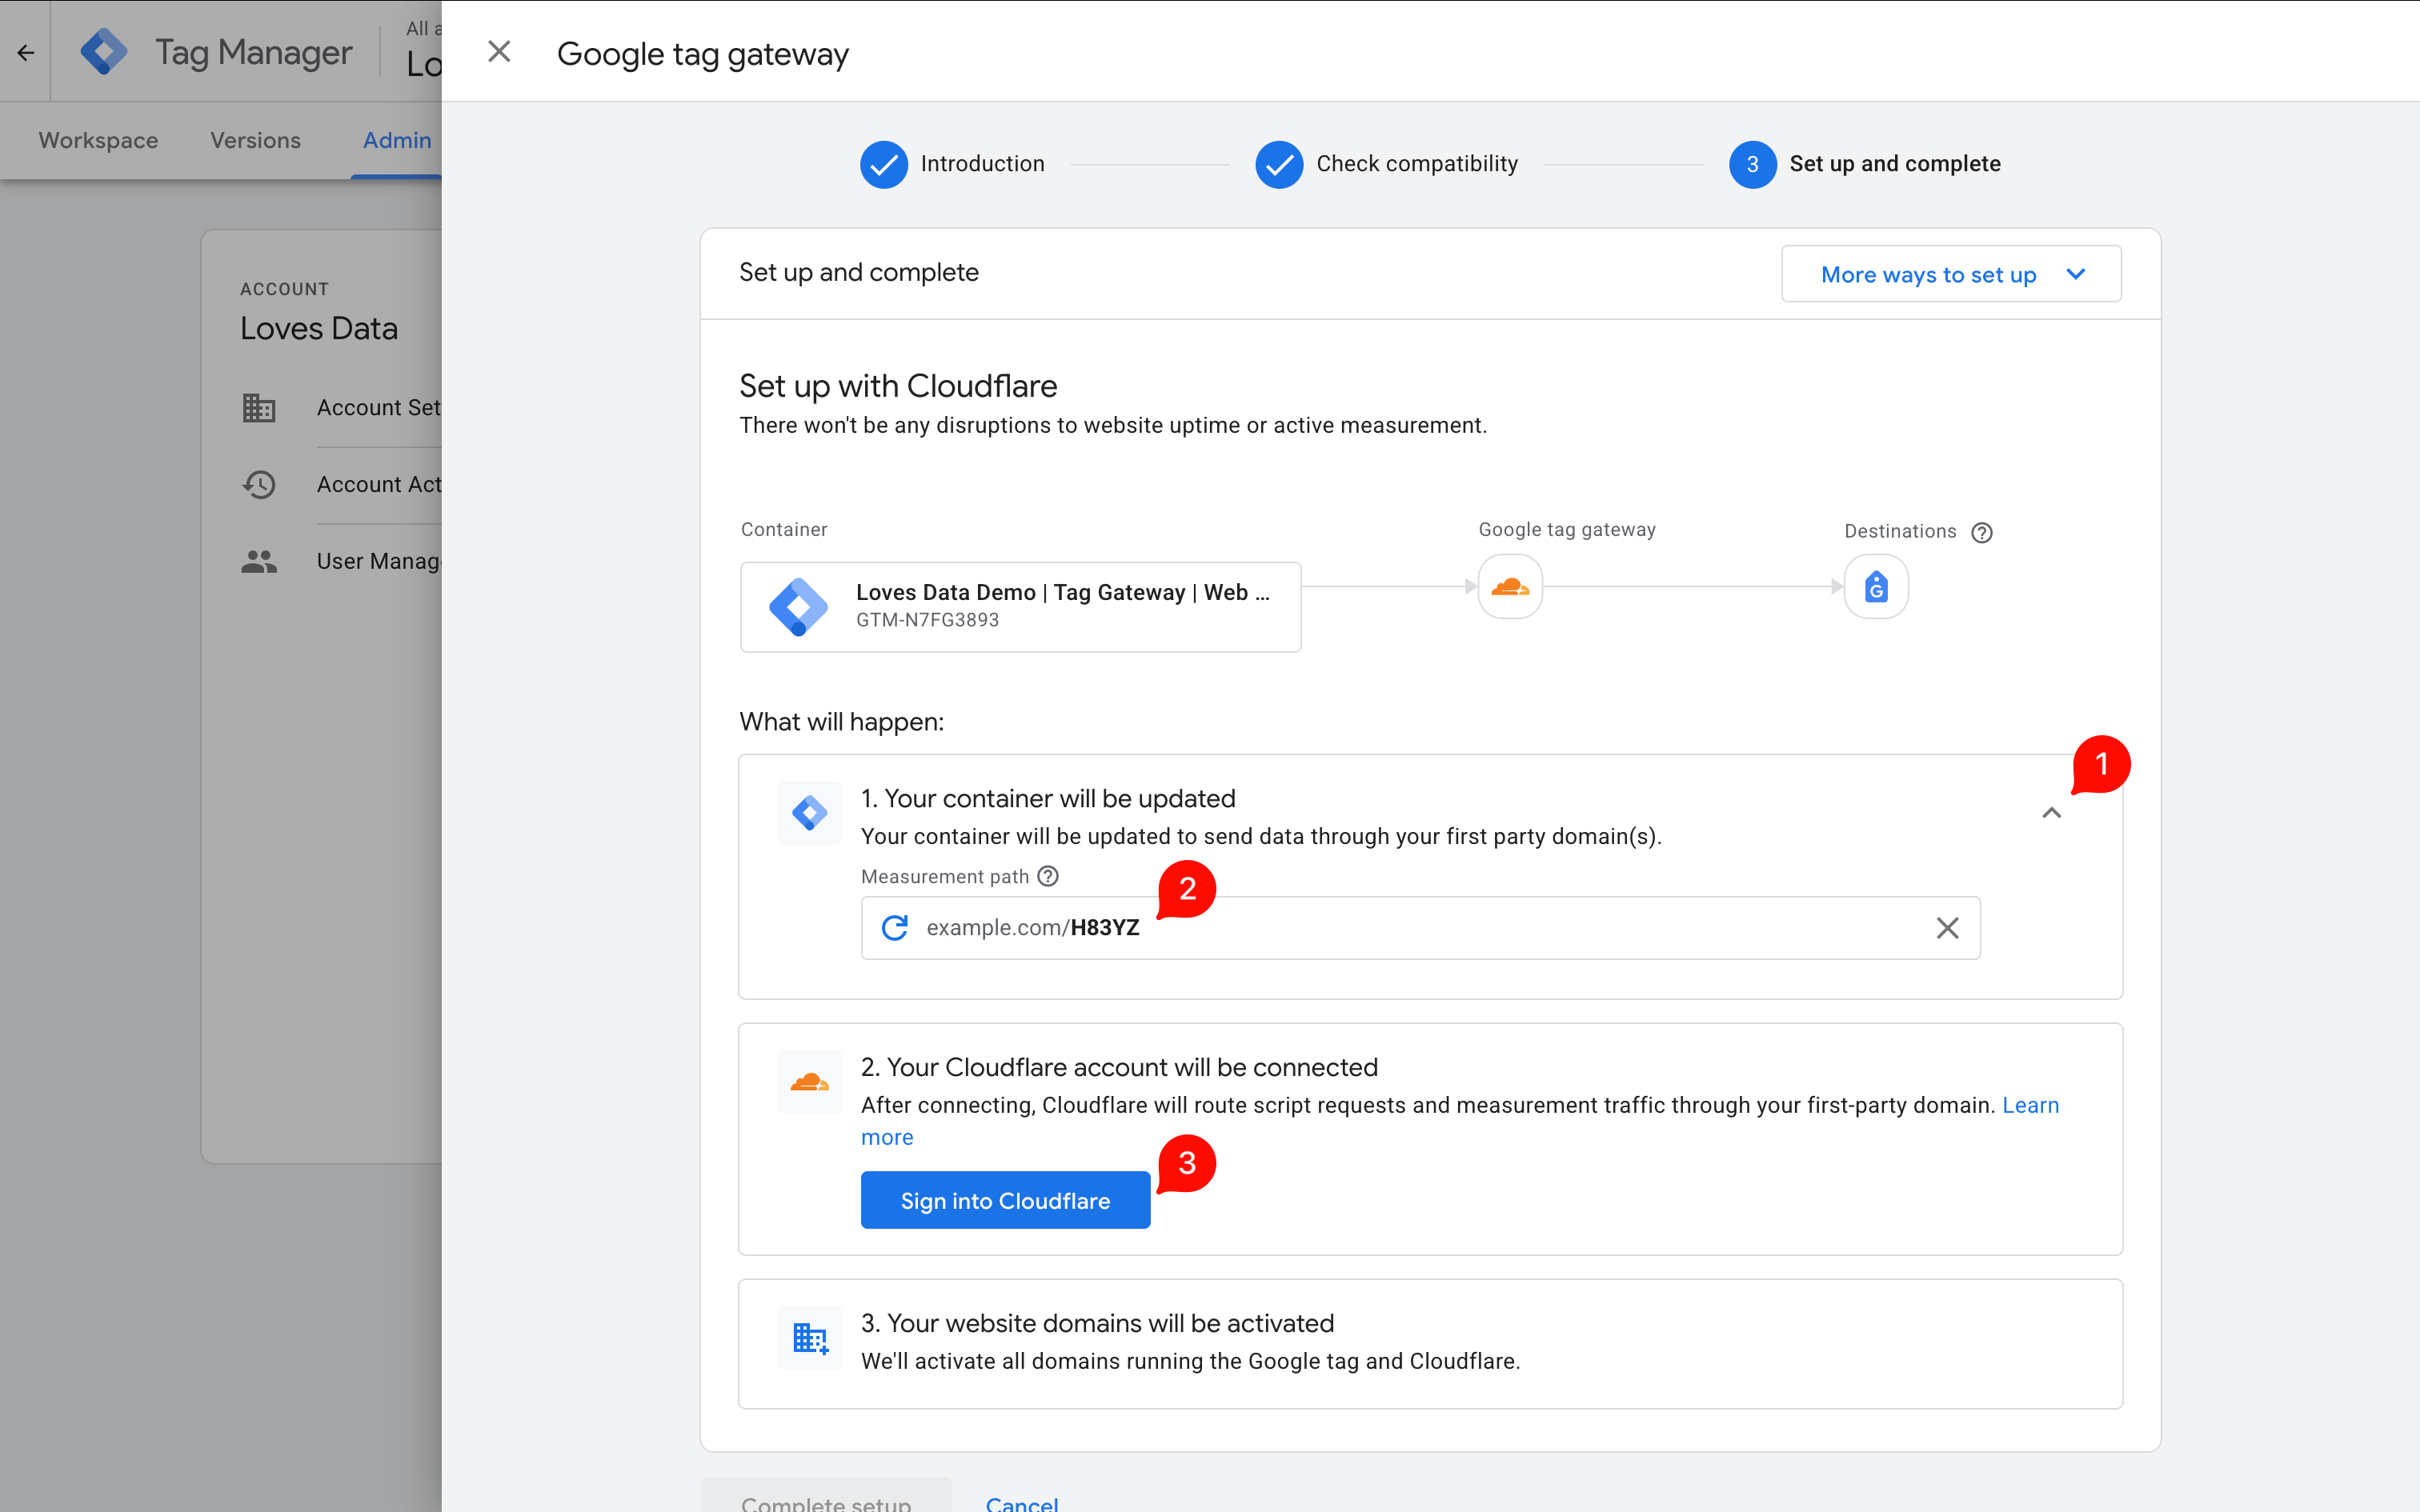The width and height of the screenshot is (2420, 1512).
Task: Click Sign into Cloudflare button
Action: click(1005, 1200)
